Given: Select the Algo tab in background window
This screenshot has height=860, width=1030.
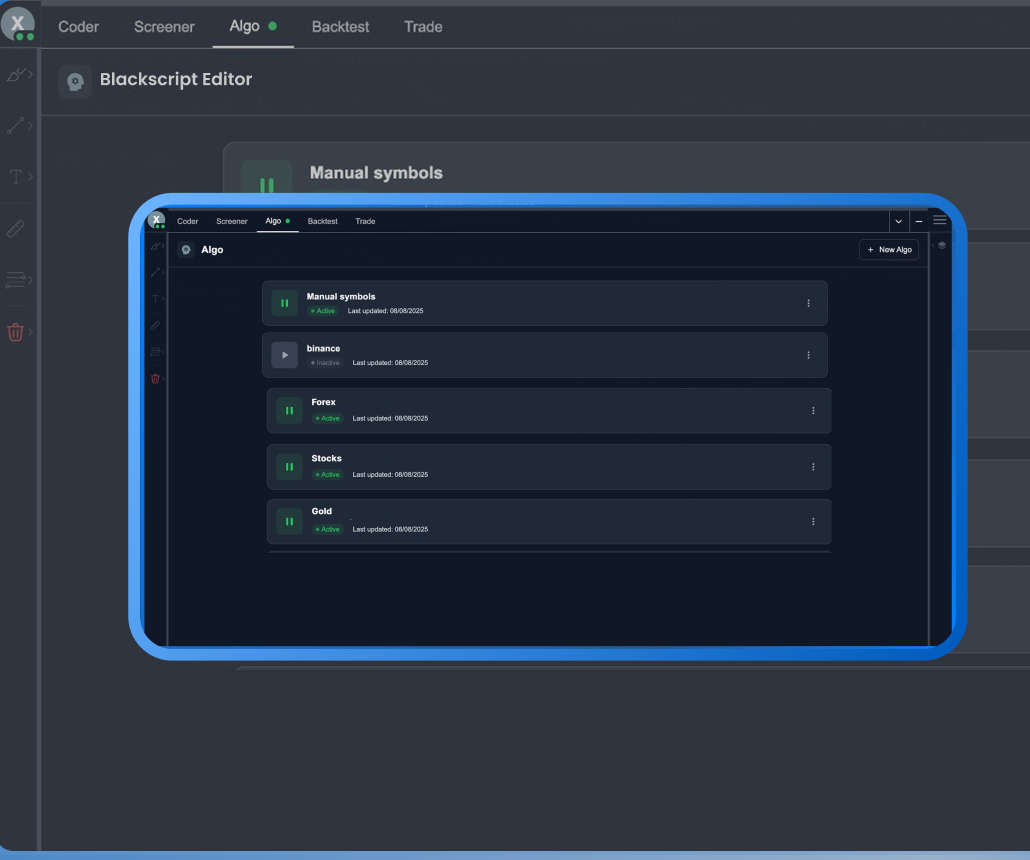Looking at the screenshot, I should pos(253,26).
